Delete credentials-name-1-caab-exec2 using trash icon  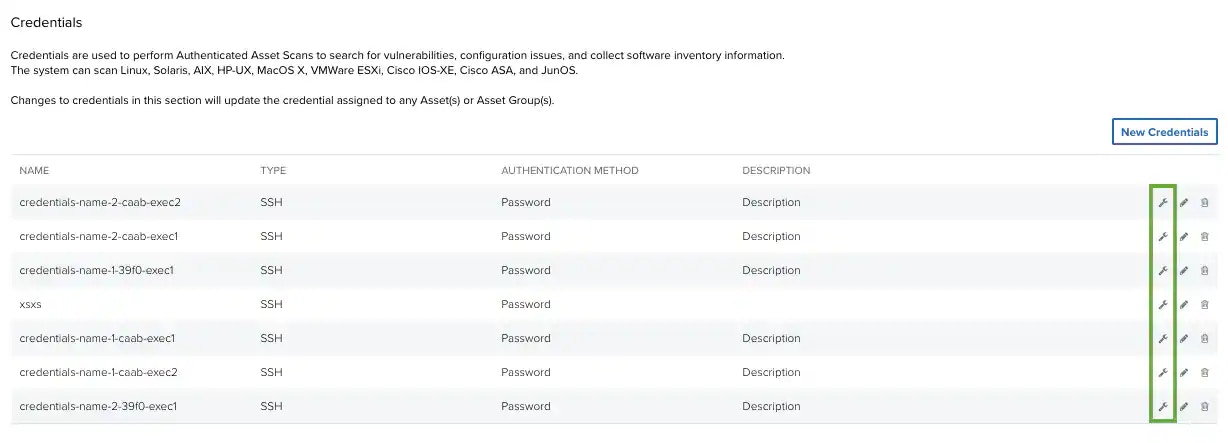coord(1204,373)
